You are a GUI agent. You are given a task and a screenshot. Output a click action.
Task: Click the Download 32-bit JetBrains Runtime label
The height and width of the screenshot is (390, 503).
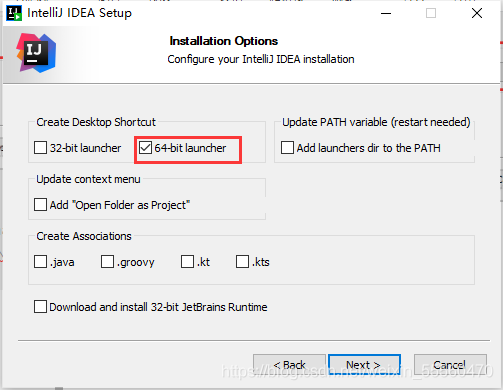click(x=158, y=307)
